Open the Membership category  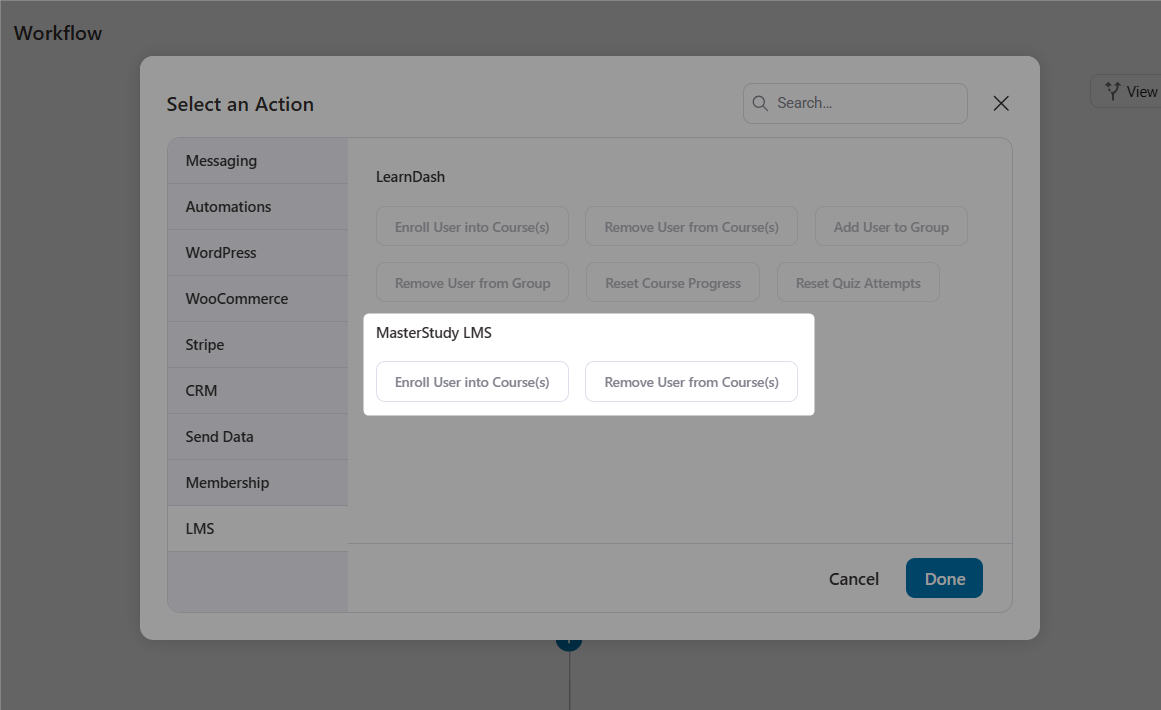pyautogui.click(x=258, y=482)
